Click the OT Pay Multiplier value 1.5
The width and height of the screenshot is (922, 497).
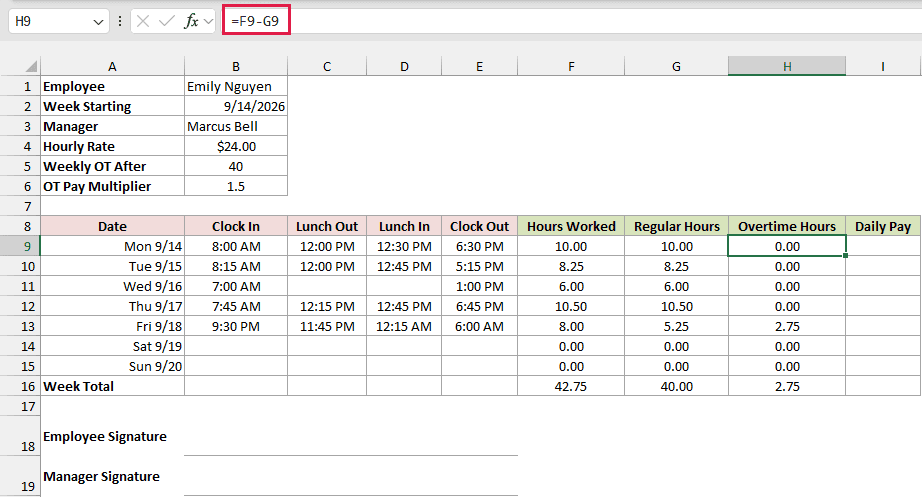click(x=236, y=186)
